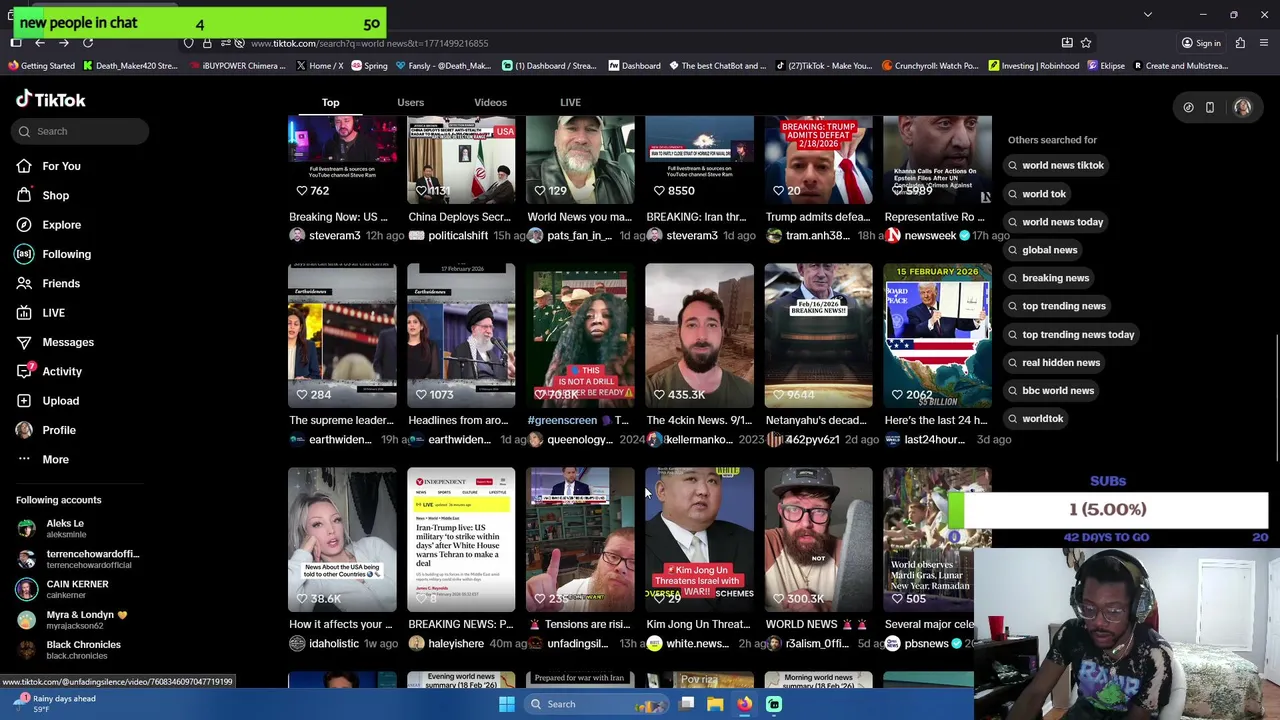Open the Shop page

(55, 195)
